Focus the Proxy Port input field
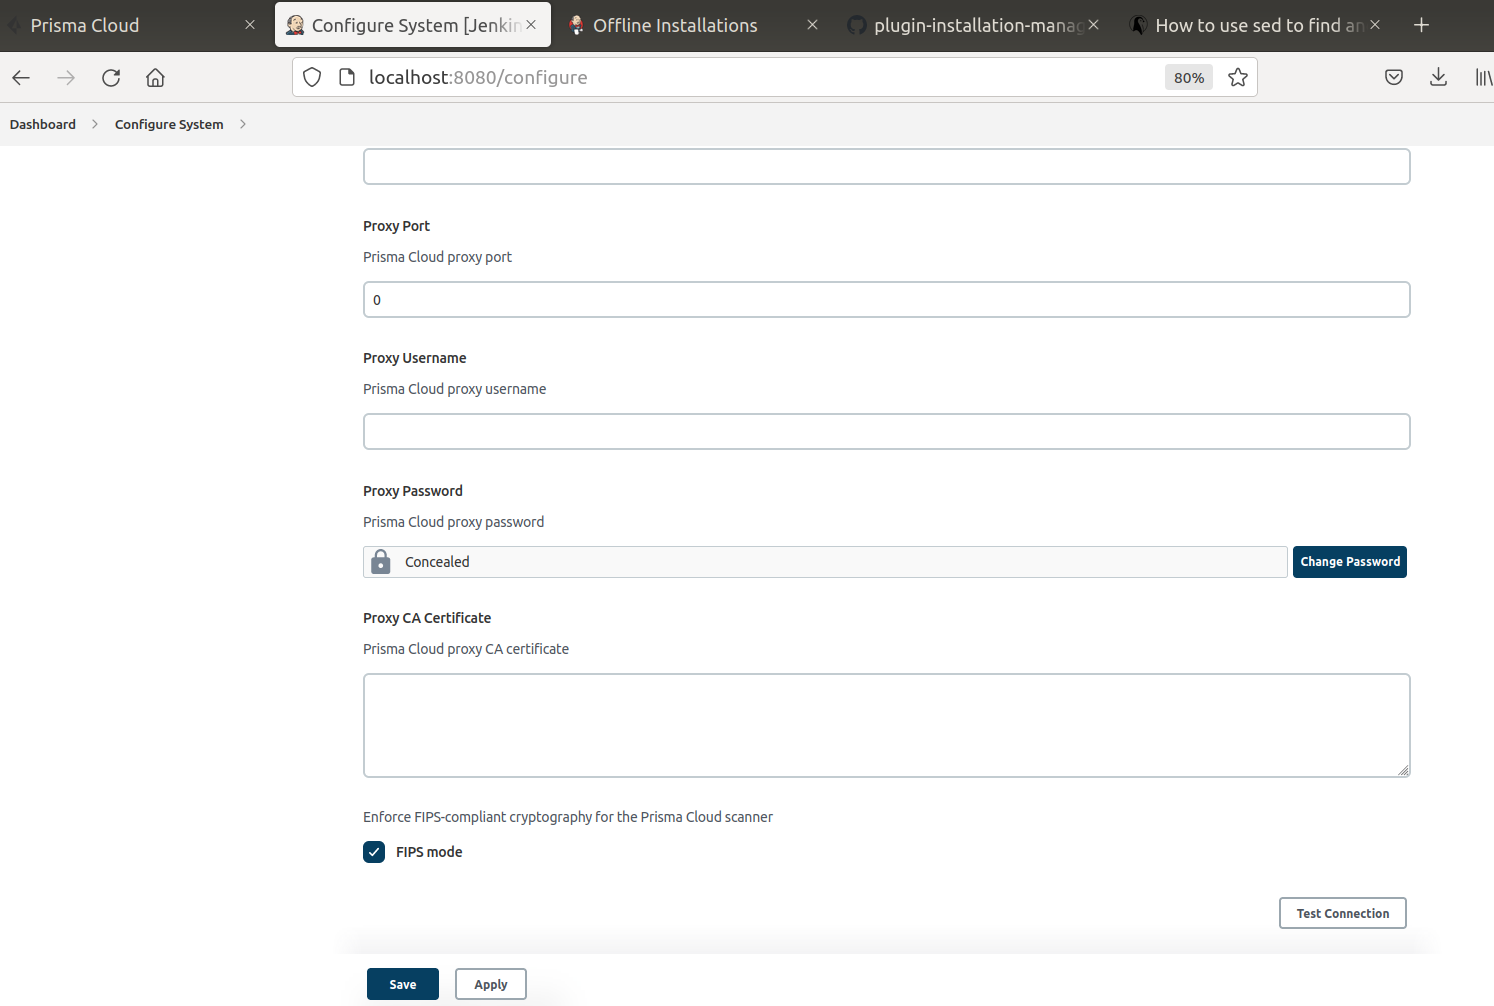The width and height of the screenshot is (1494, 1006). (x=887, y=300)
